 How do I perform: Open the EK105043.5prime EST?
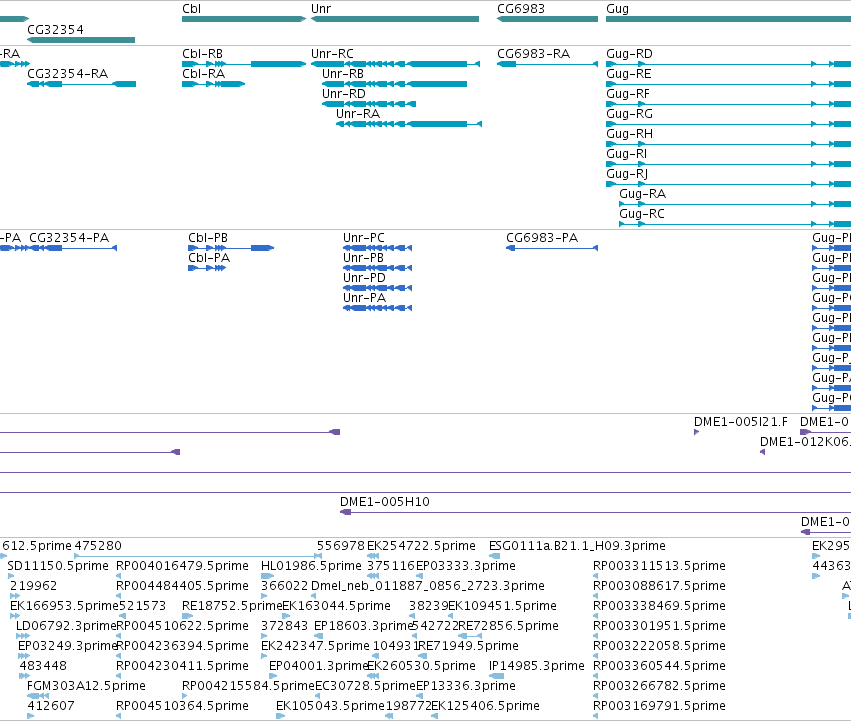(x=281, y=716)
